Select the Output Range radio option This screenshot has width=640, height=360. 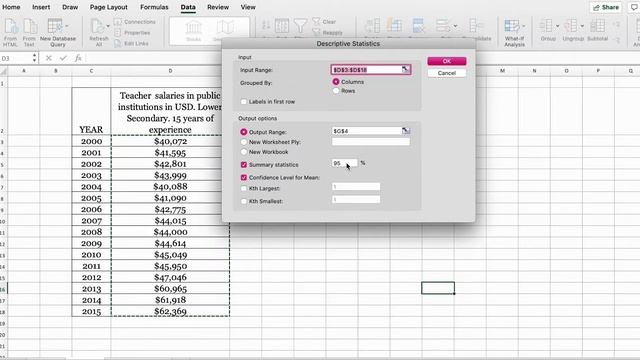coord(244,132)
